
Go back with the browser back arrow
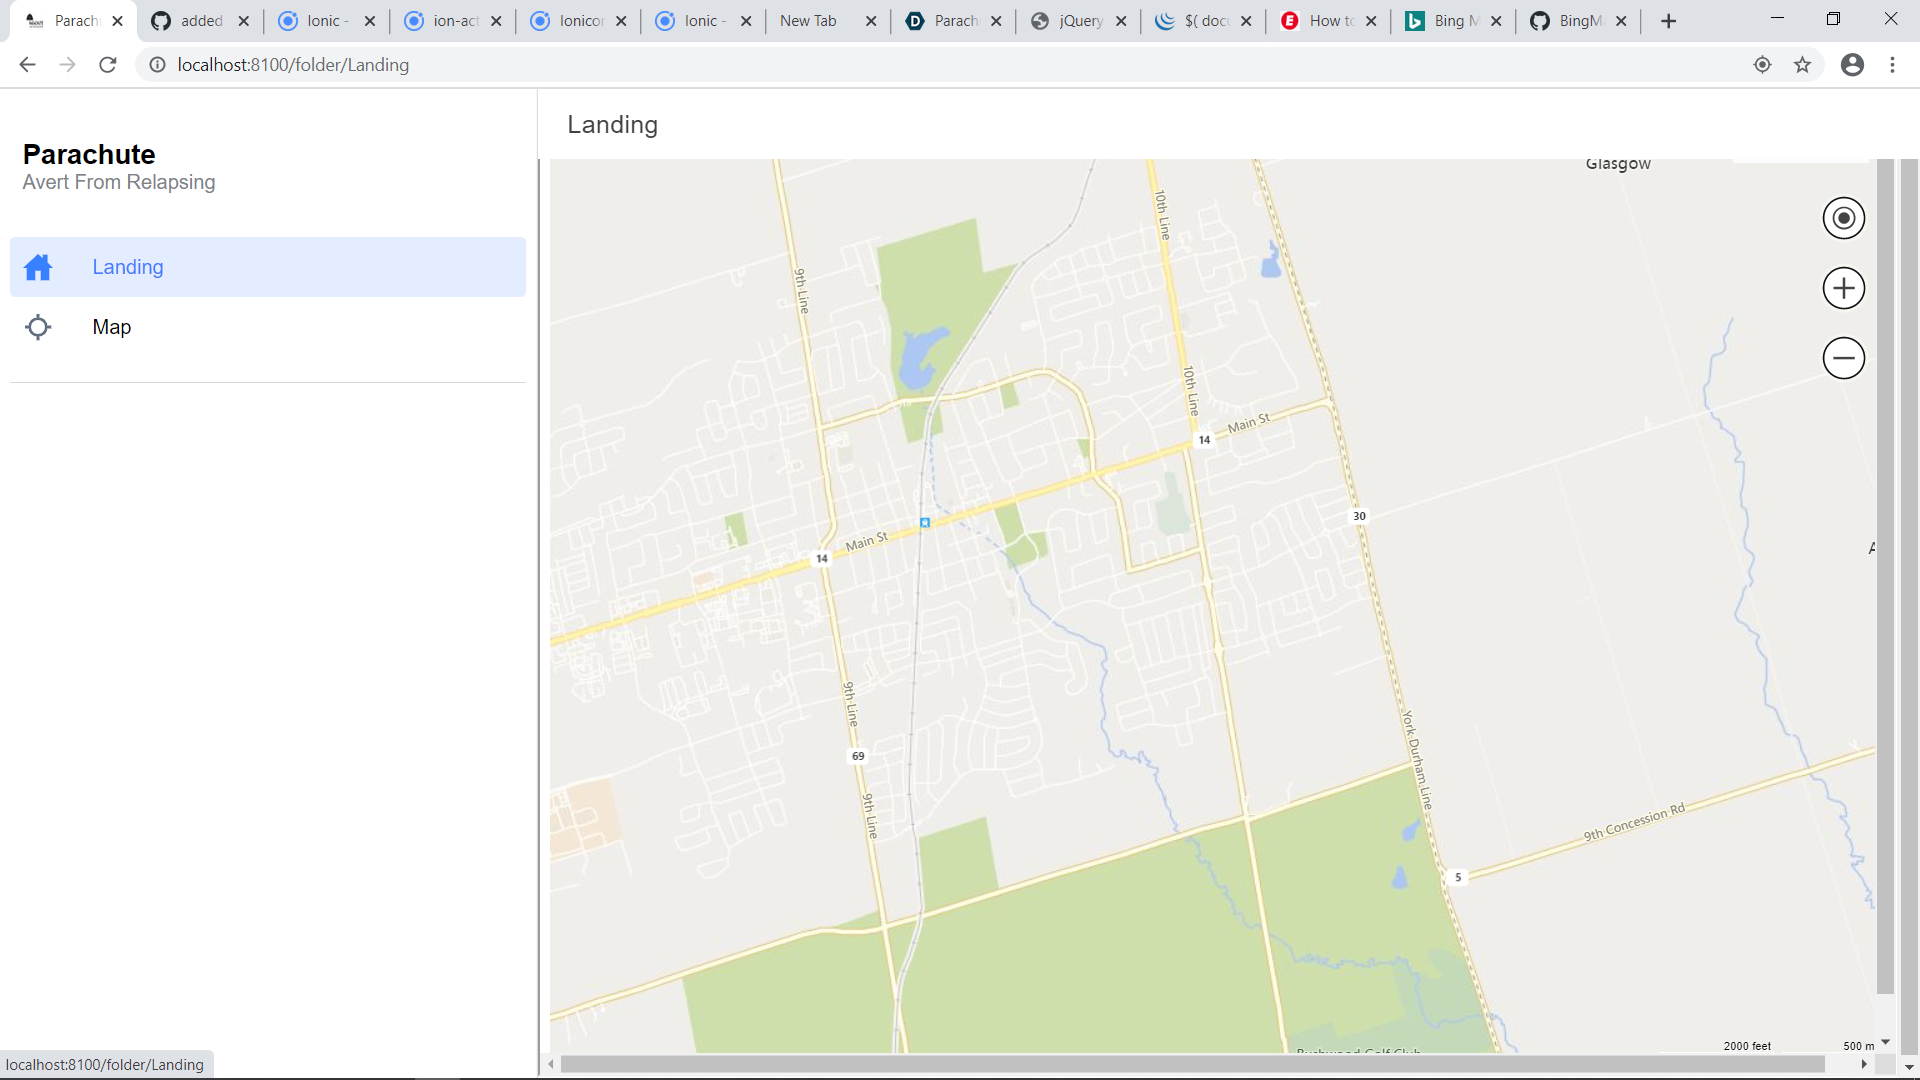pyautogui.click(x=27, y=65)
